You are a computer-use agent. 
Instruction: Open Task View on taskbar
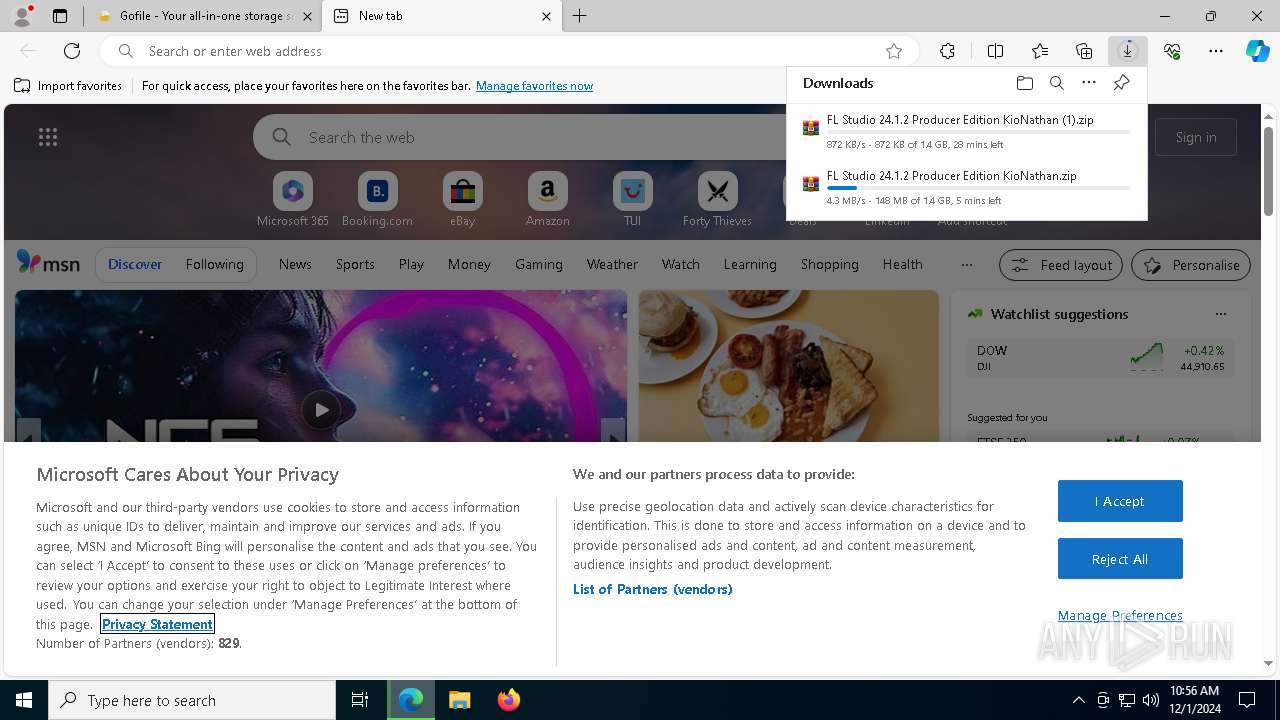[360, 700]
